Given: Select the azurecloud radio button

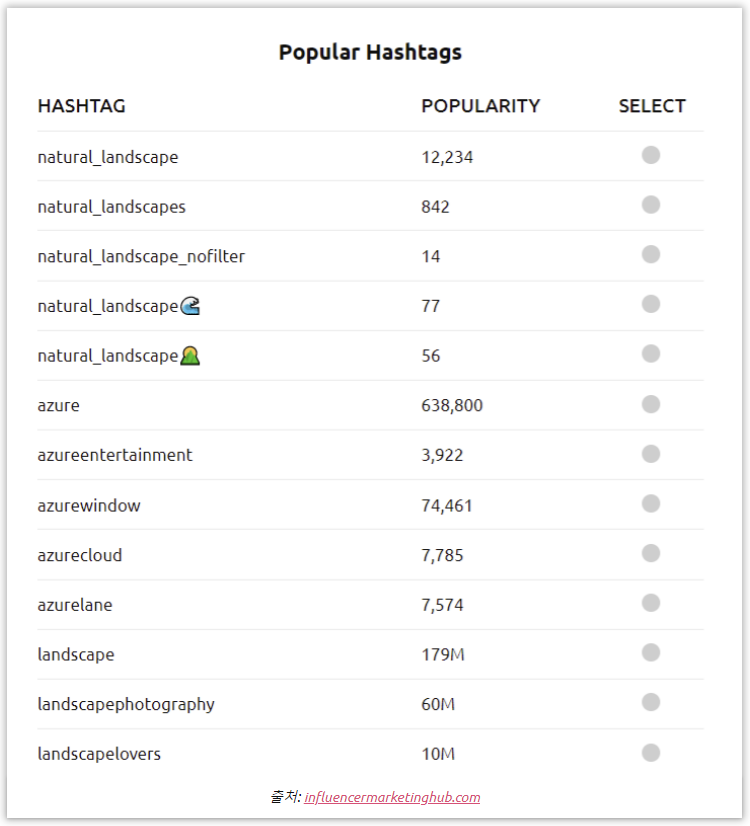Looking at the screenshot, I should pos(651,553).
